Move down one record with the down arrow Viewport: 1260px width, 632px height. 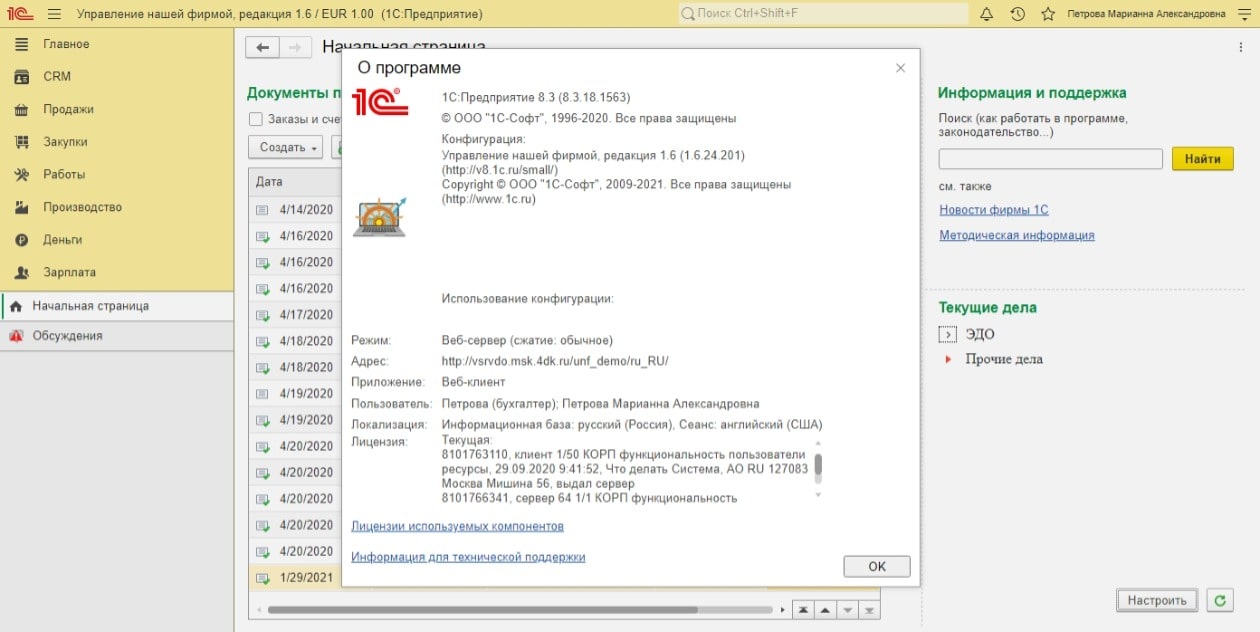pyautogui.click(x=848, y=609)
